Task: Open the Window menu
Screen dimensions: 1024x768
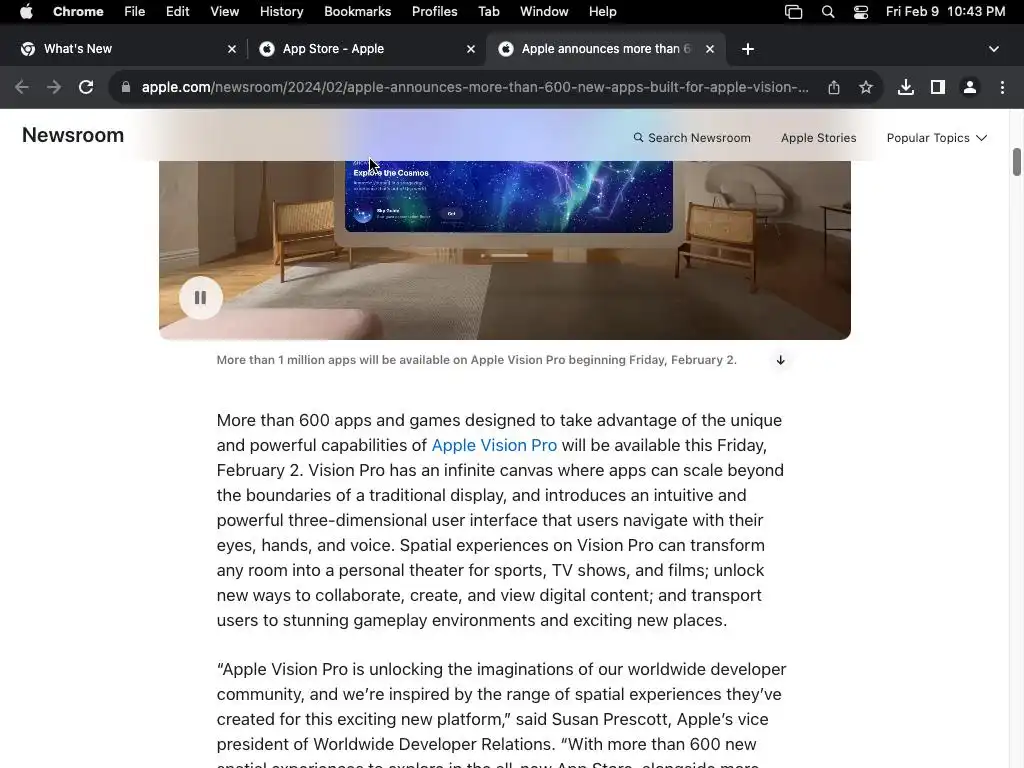Action: (544, 12)
